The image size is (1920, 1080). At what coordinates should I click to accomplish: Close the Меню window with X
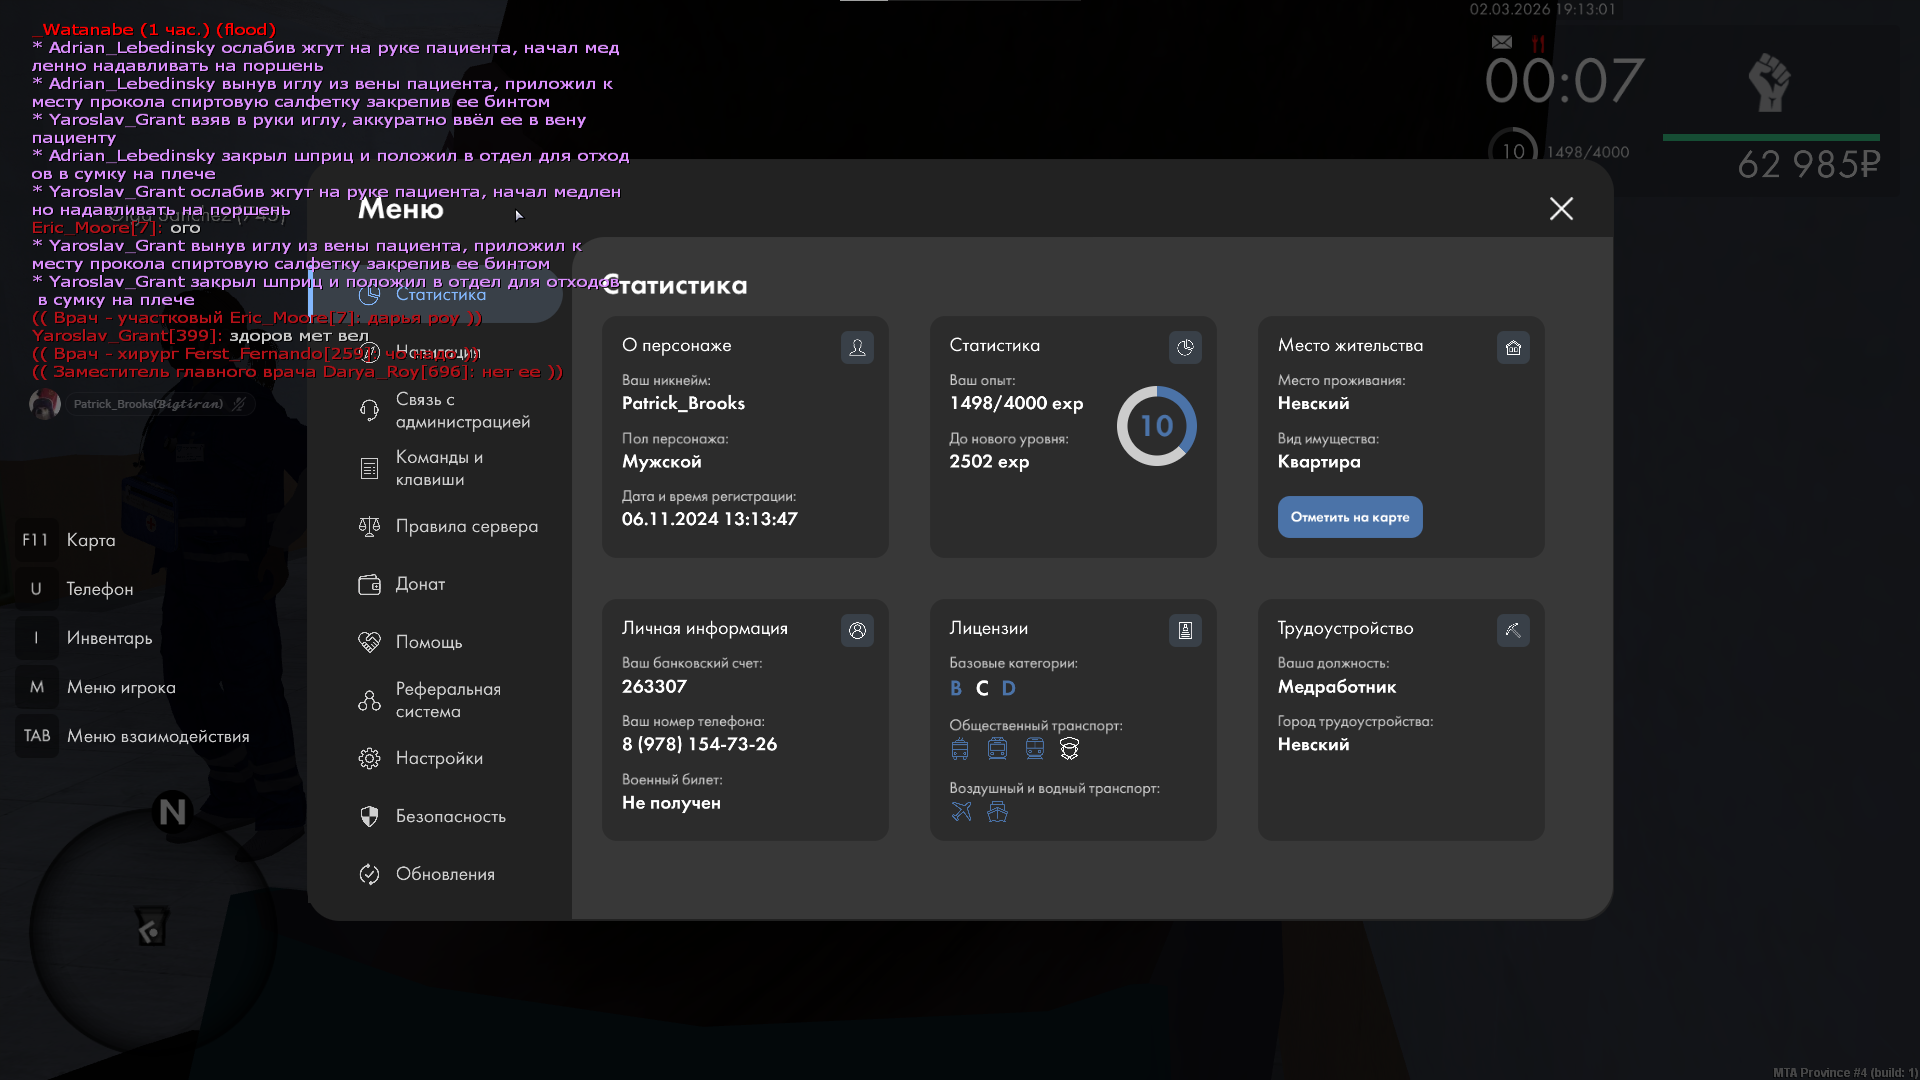[1561, 208]
